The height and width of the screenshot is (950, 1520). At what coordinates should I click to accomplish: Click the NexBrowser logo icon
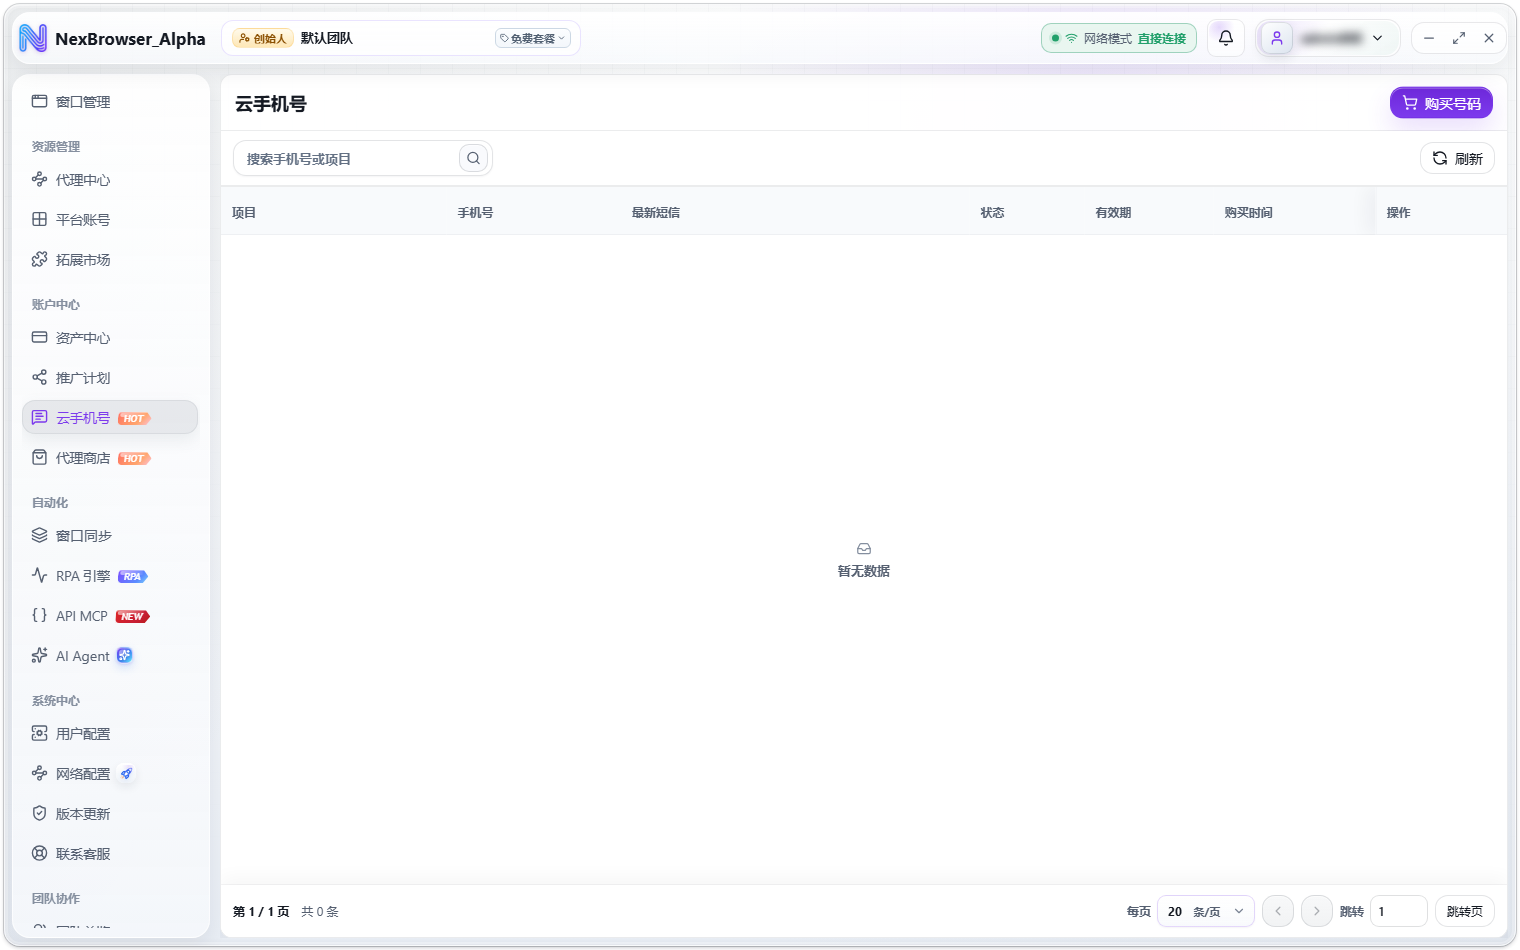click(33, 38)
